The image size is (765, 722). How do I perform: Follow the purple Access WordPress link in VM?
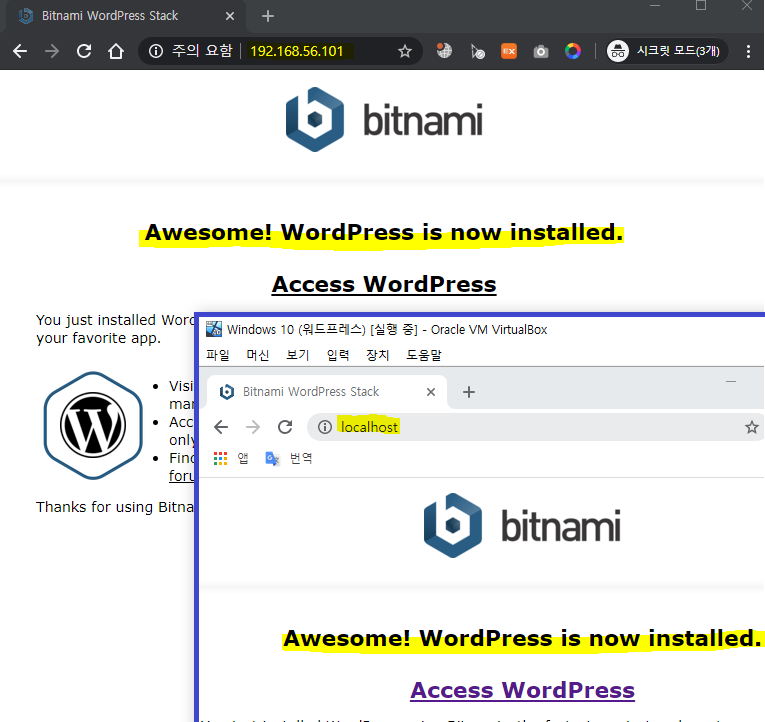tap(523, 690)
